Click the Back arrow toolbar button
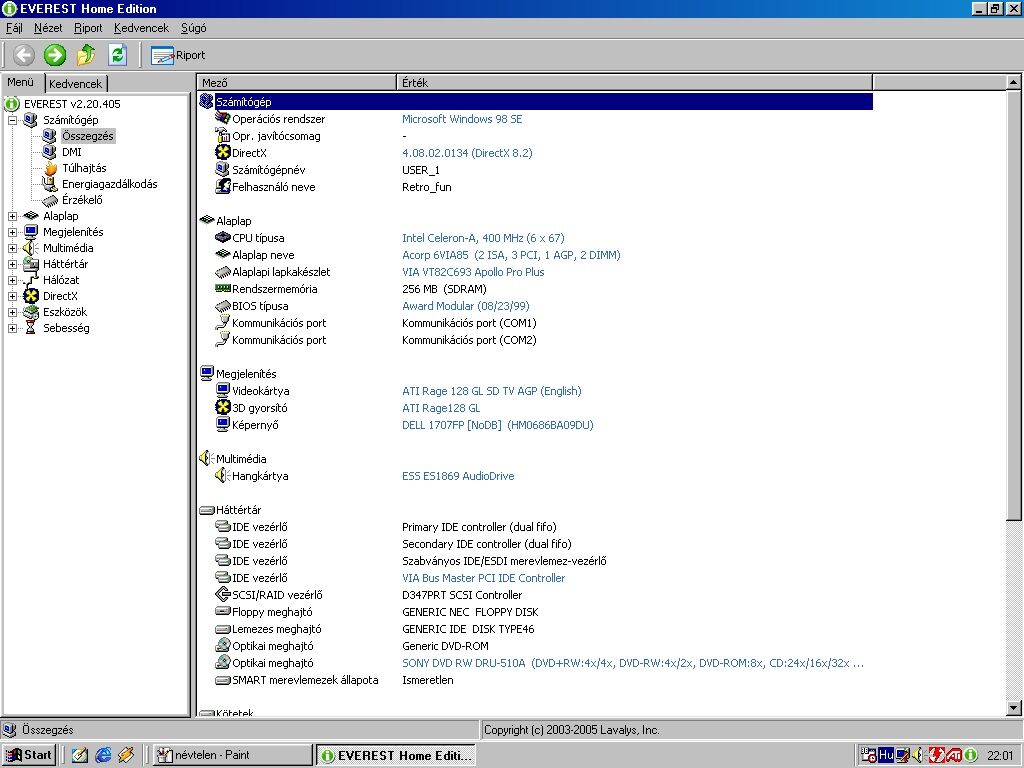The width and height of the screenshot is (1024, 768). pyautogui.click(x=24, y=55)
